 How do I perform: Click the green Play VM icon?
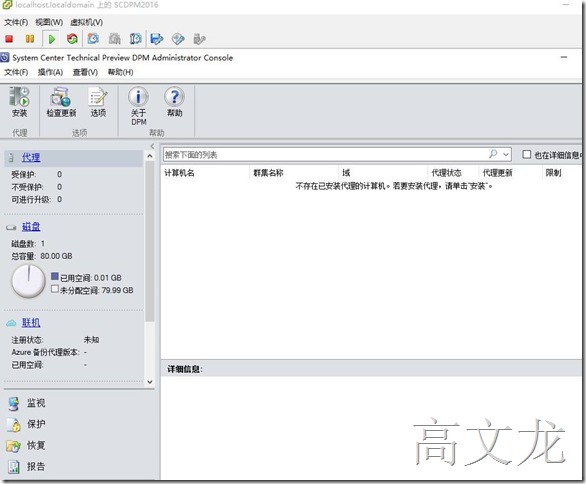pos(52,39)
